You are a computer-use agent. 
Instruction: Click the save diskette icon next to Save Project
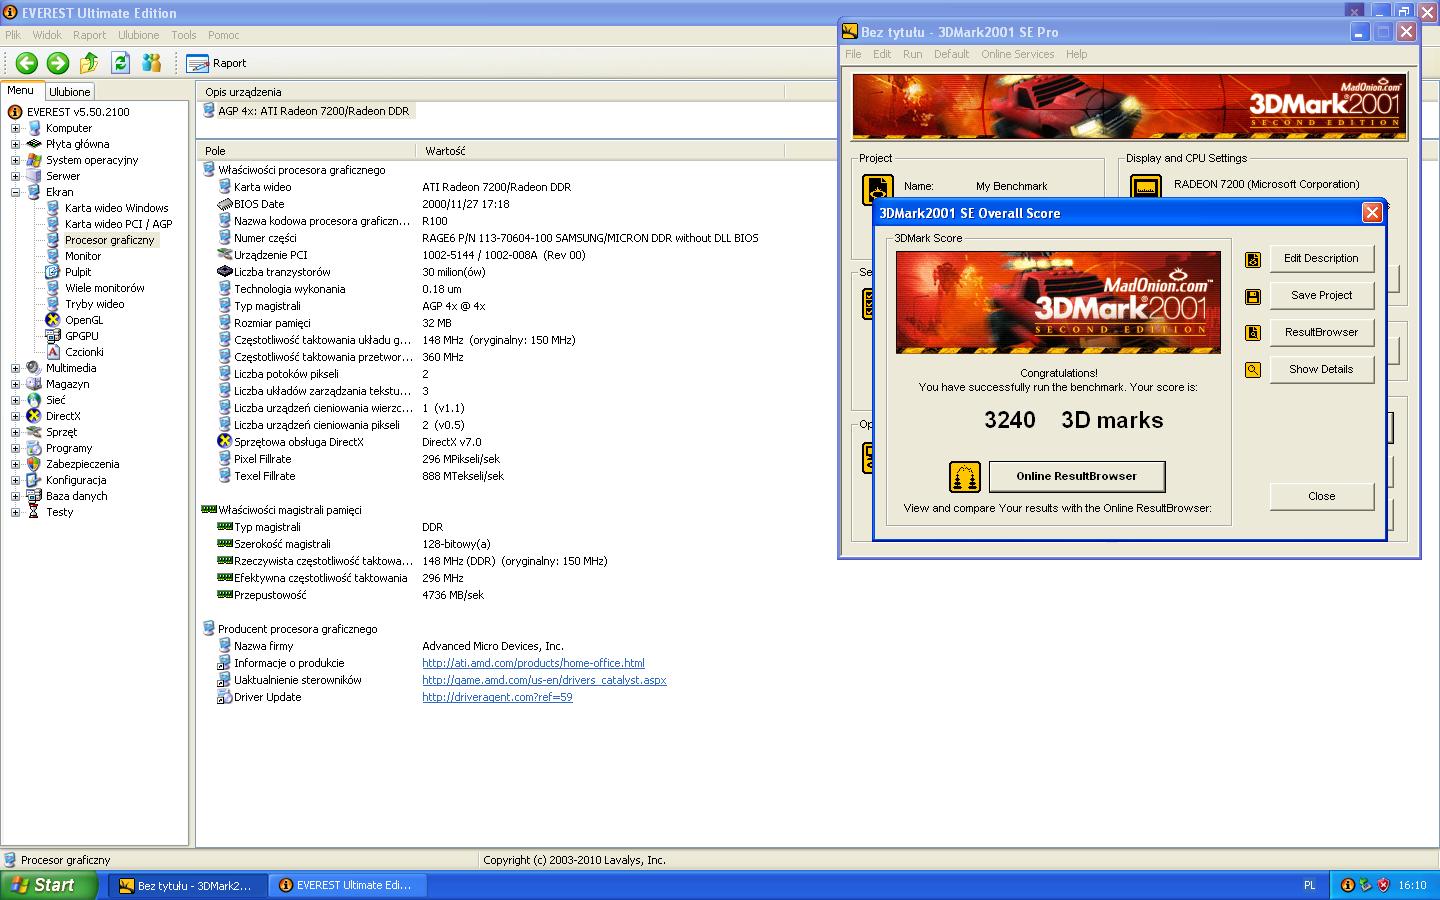[x=1252, y=295]
